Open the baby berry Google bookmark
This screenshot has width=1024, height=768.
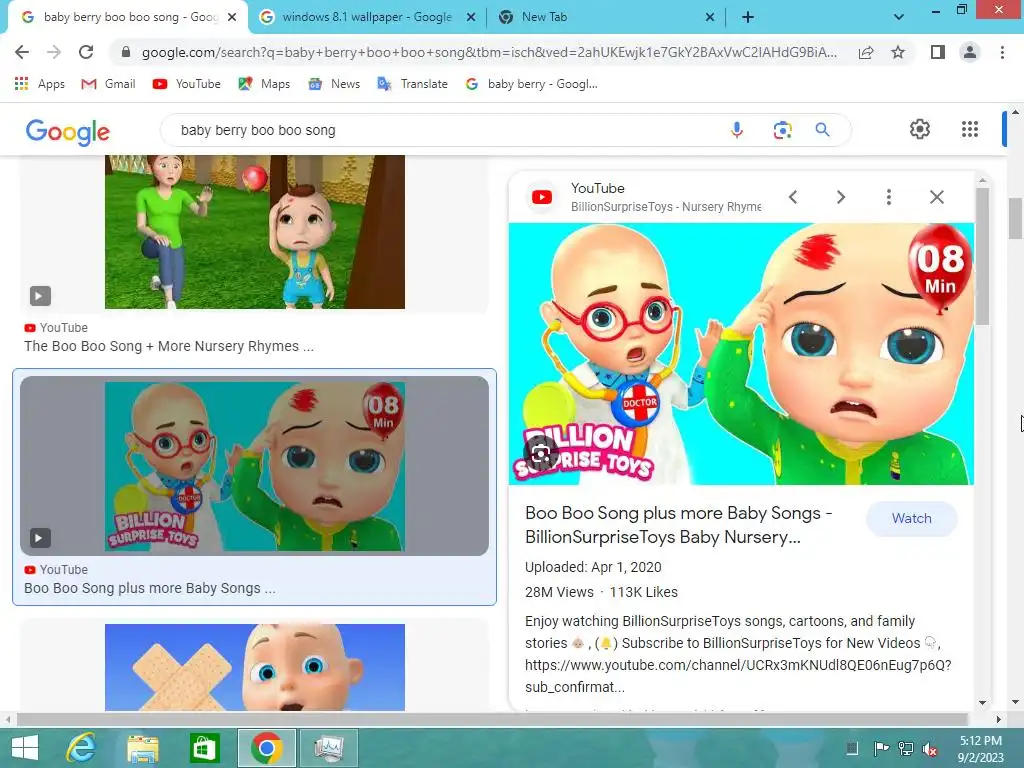[532, 84]
